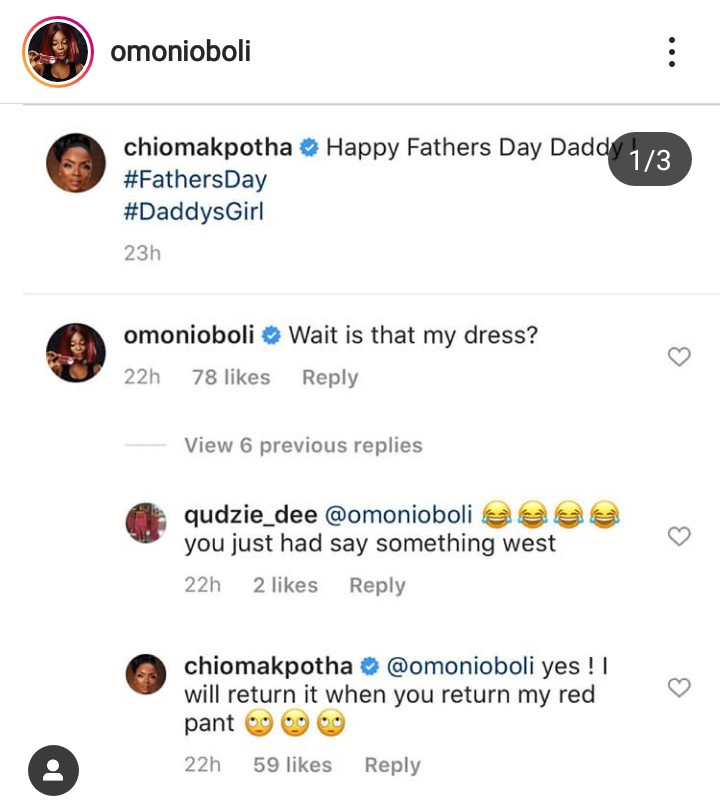View the 78 likes on omonioboli's comment
The height and width of the screenshot is (808, 720).
point(231,378)
